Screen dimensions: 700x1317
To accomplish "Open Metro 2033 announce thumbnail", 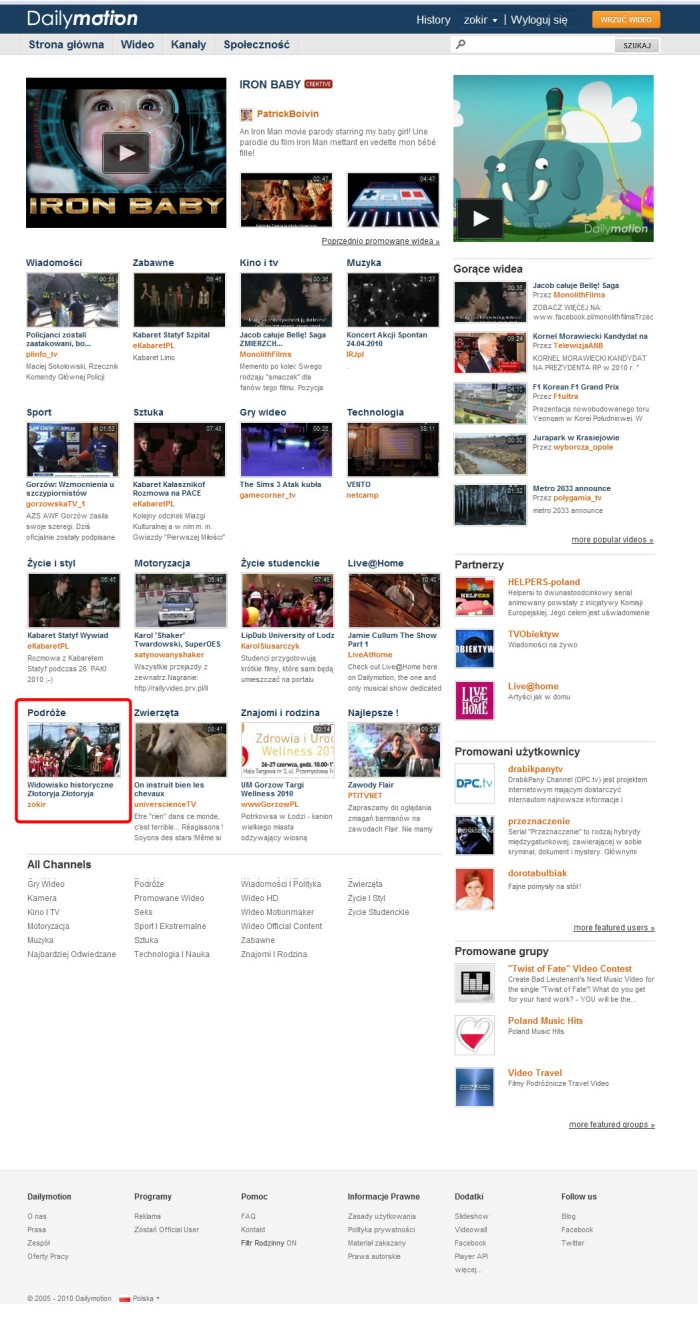I will pyautogui.click(x=489, y=505).
